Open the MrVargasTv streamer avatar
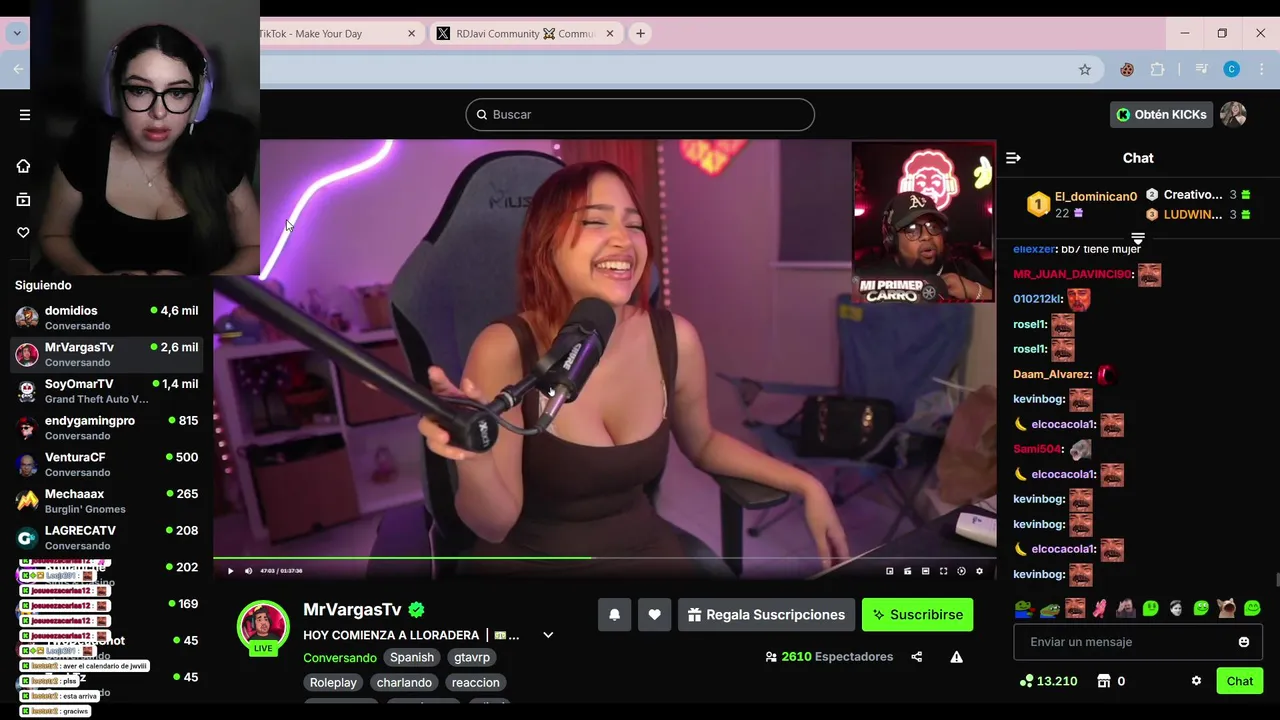 point(263,626)
